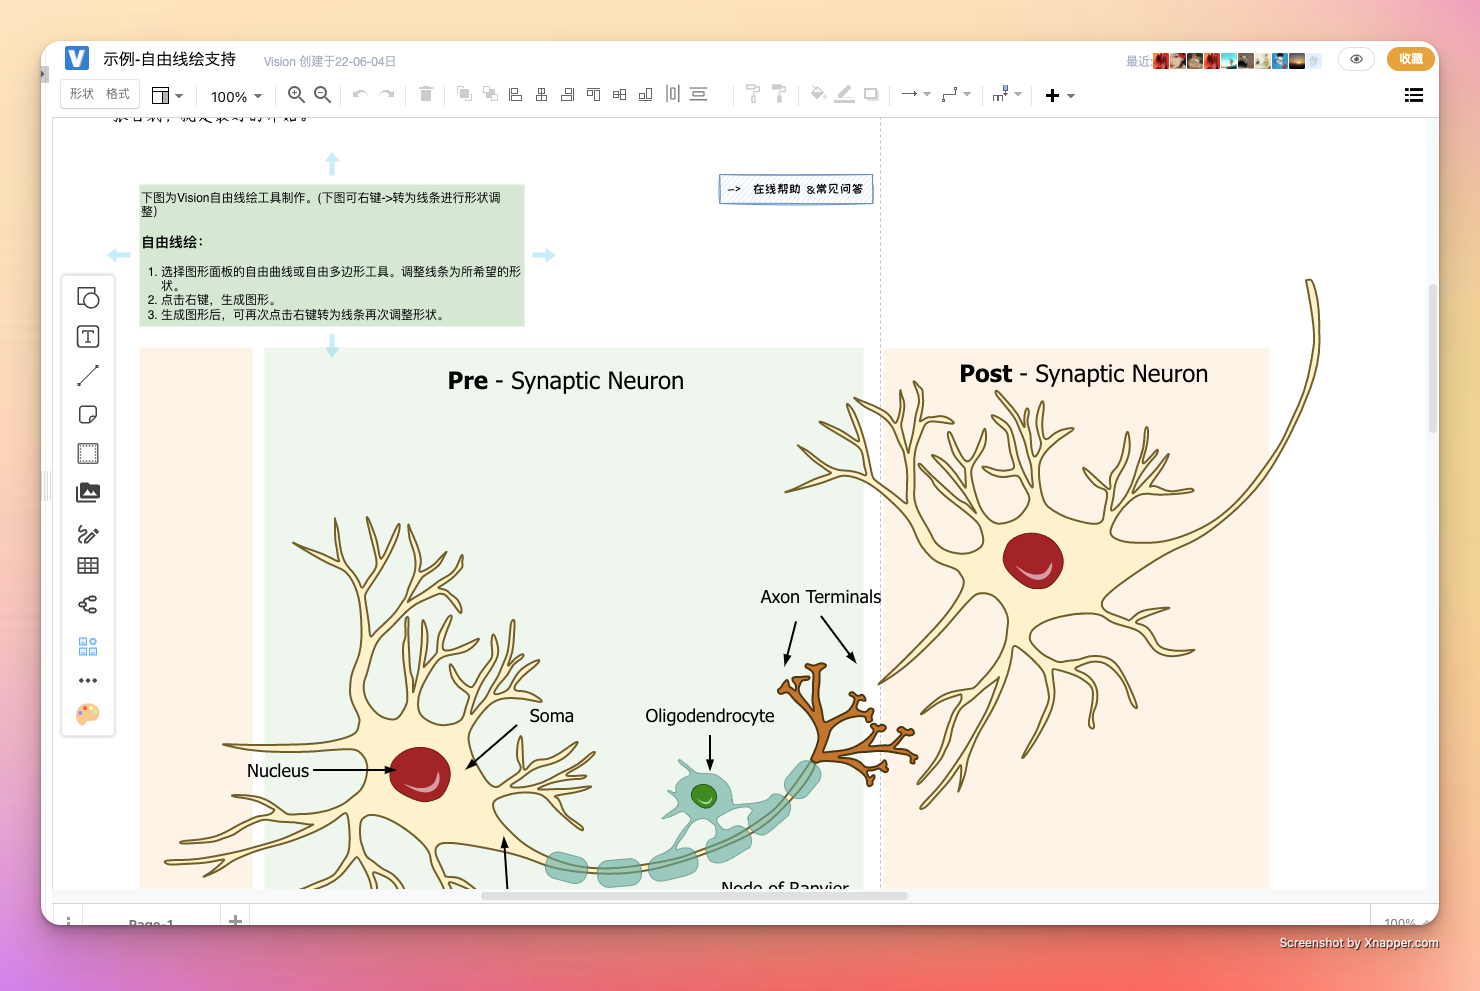
Task: Click the delete trash icon
Action: click(425, 94)
